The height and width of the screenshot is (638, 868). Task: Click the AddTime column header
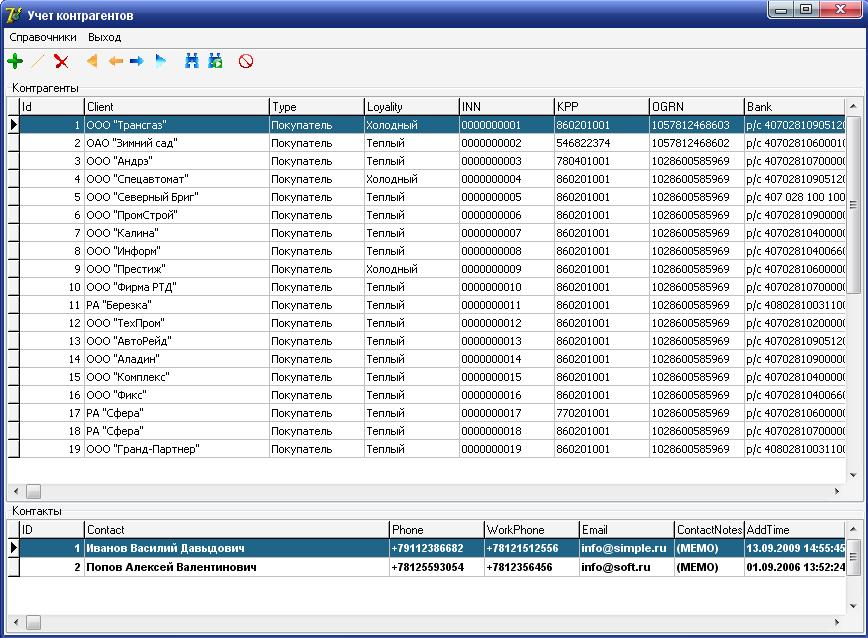[795, 530]
